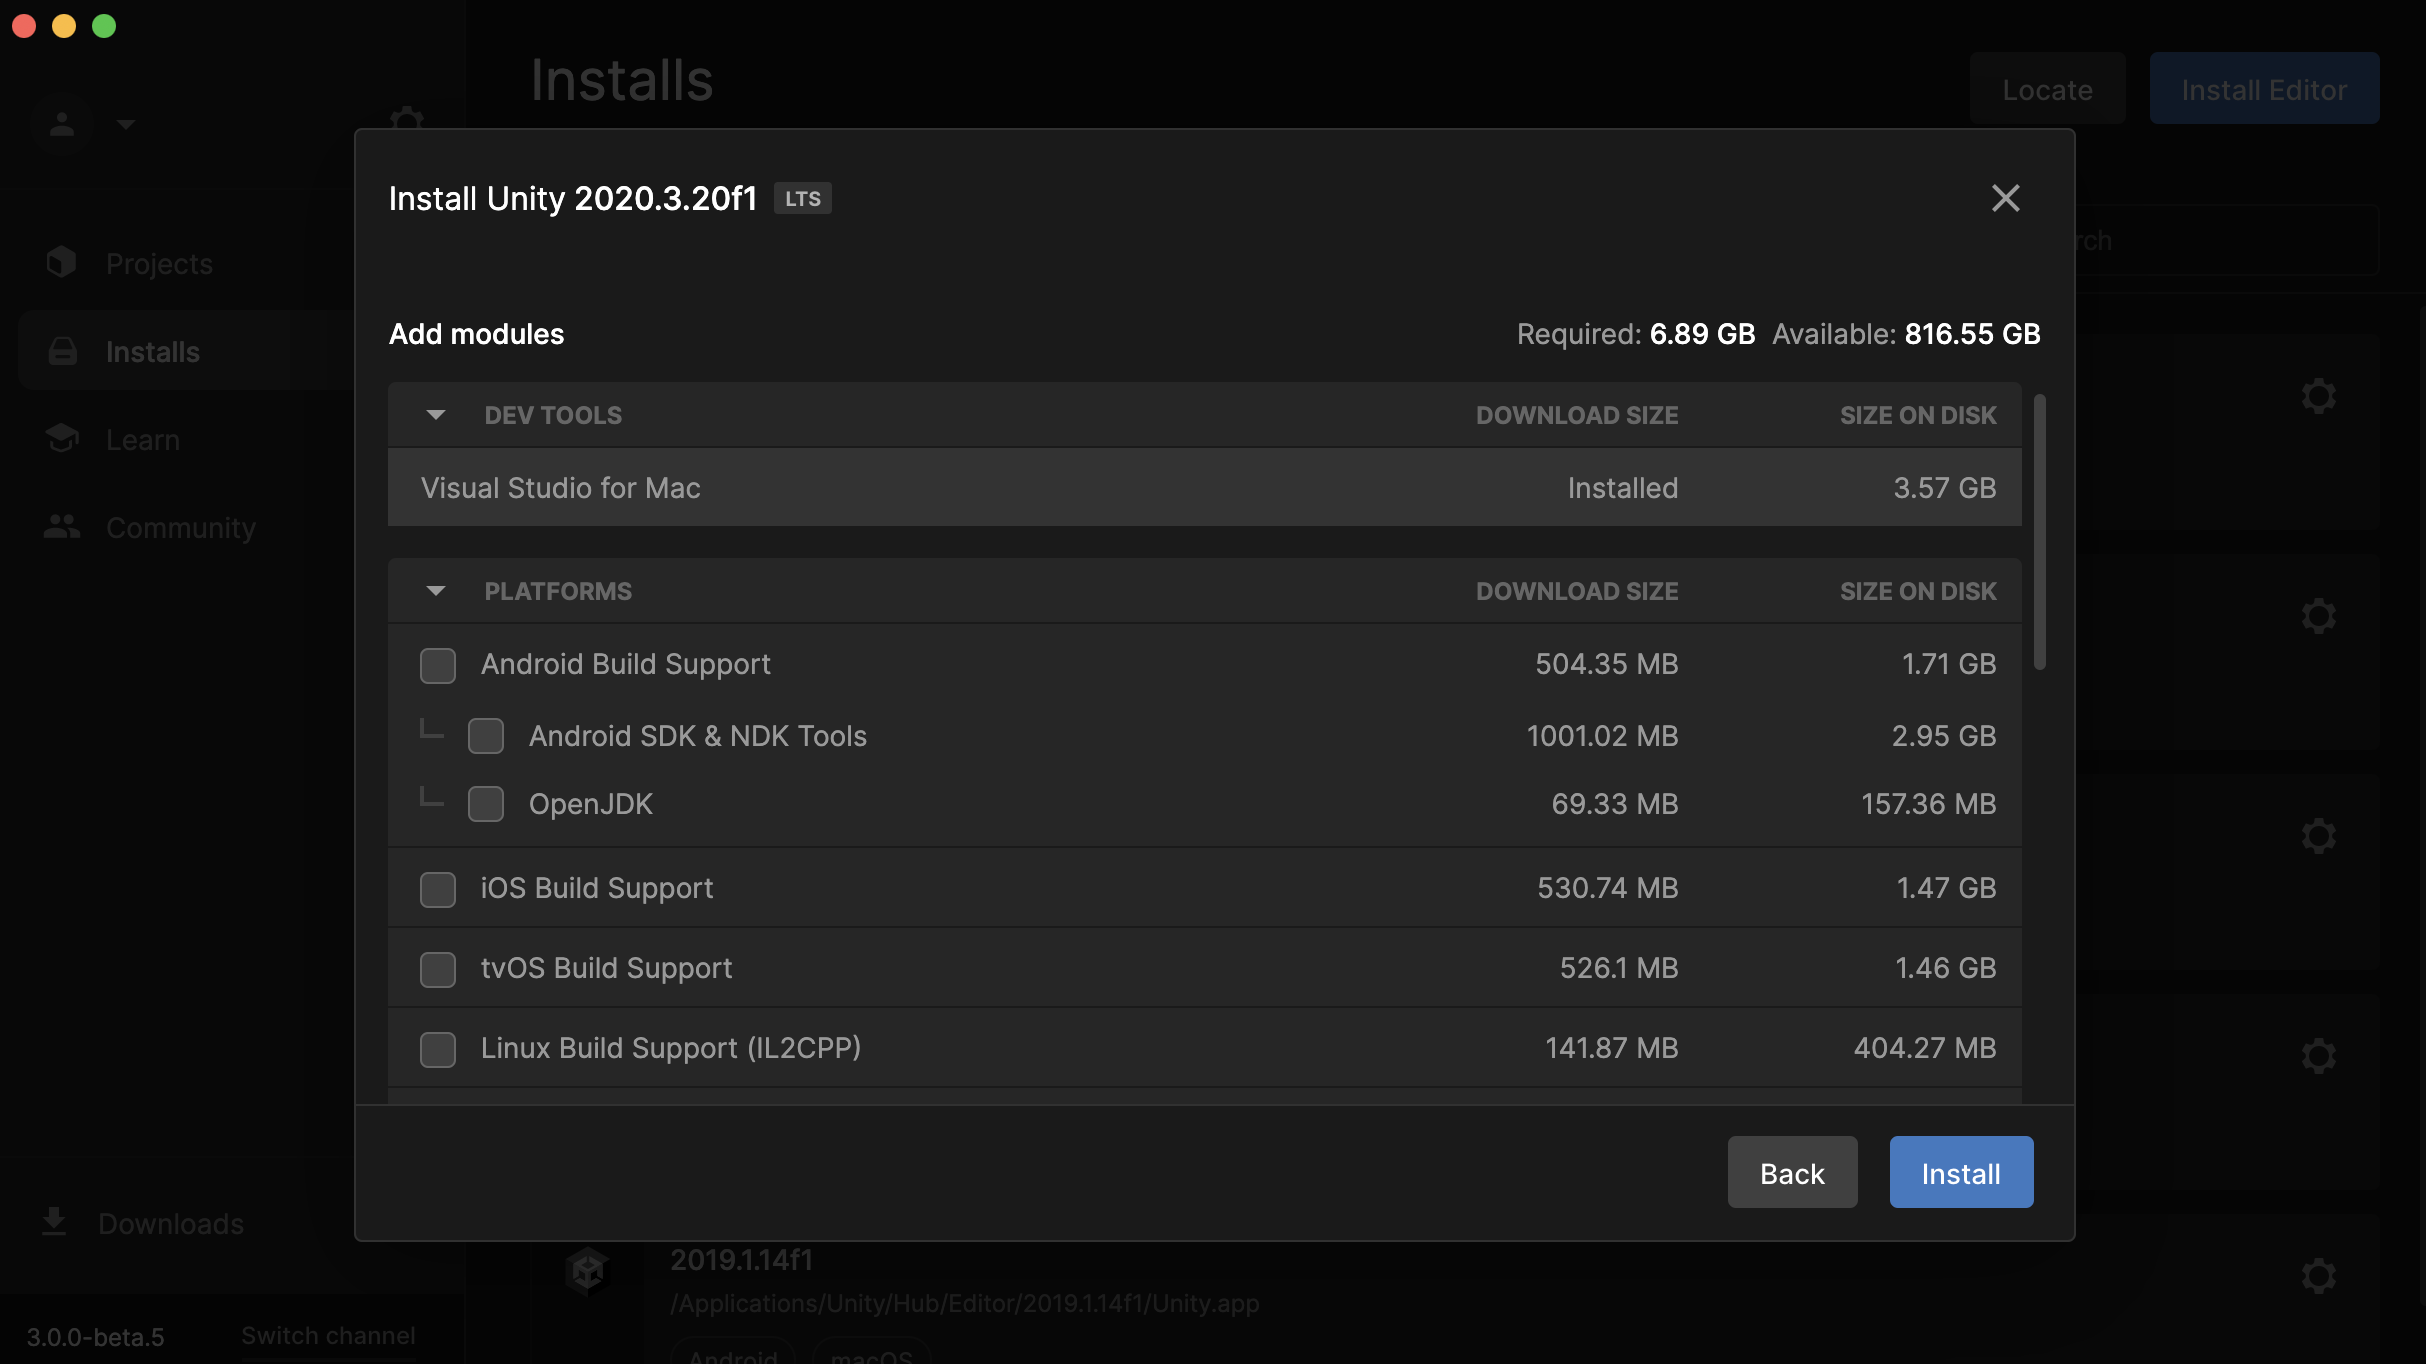Check the OpenJDK module
The width and height of the screenshot is (2426, 1364).
pyautogui.click(x=486, y=804)
